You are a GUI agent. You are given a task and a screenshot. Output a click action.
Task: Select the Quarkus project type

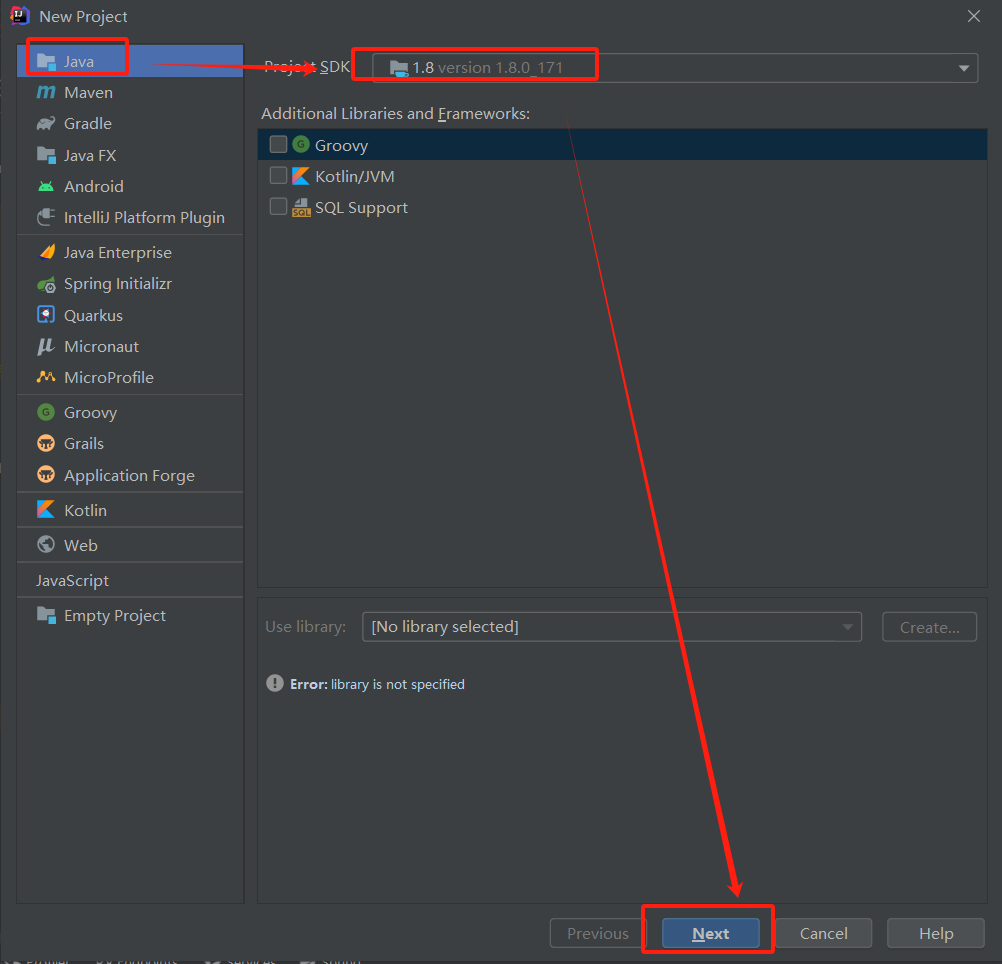pos(89,315)
